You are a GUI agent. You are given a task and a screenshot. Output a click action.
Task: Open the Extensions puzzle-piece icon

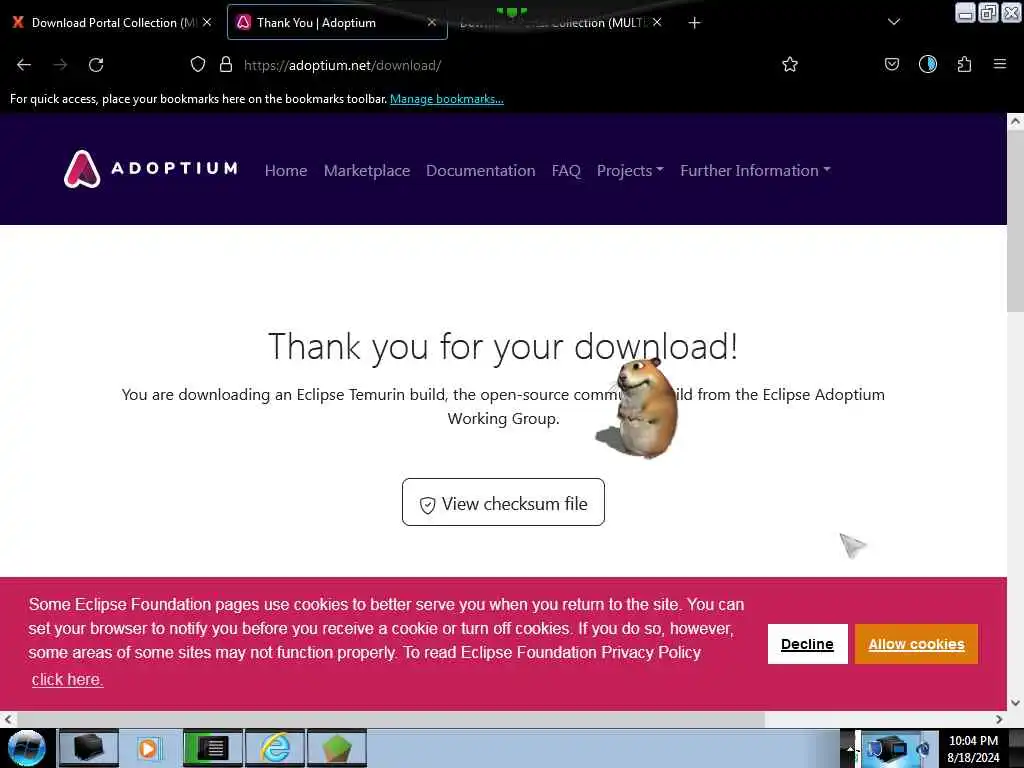coord(965,64)
